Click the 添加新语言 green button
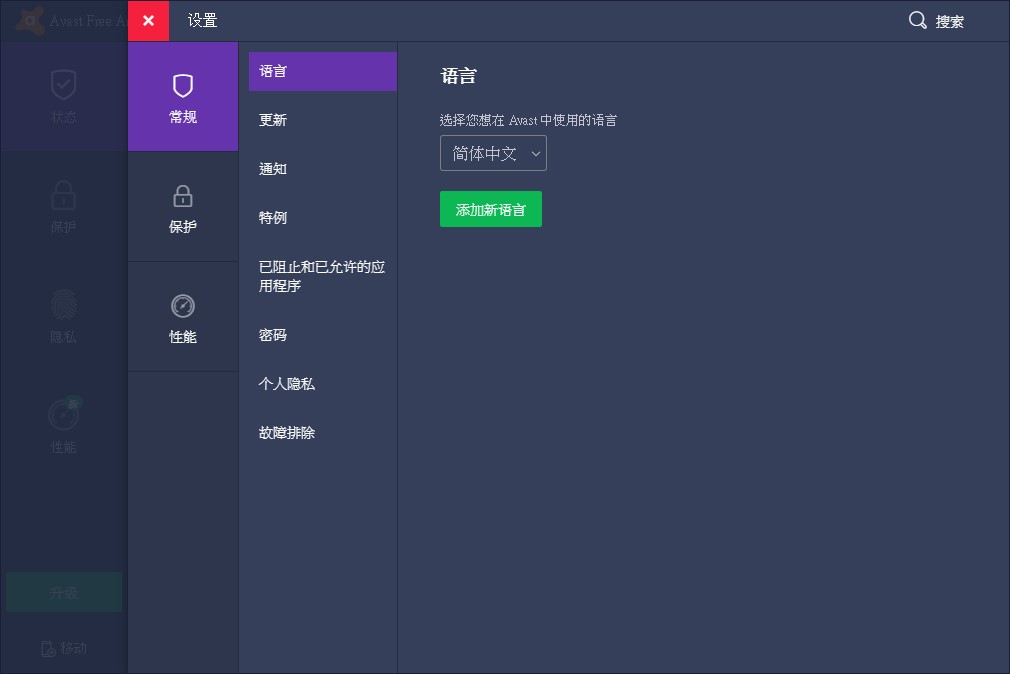1010x674 pixels. [x=491, y=209]
